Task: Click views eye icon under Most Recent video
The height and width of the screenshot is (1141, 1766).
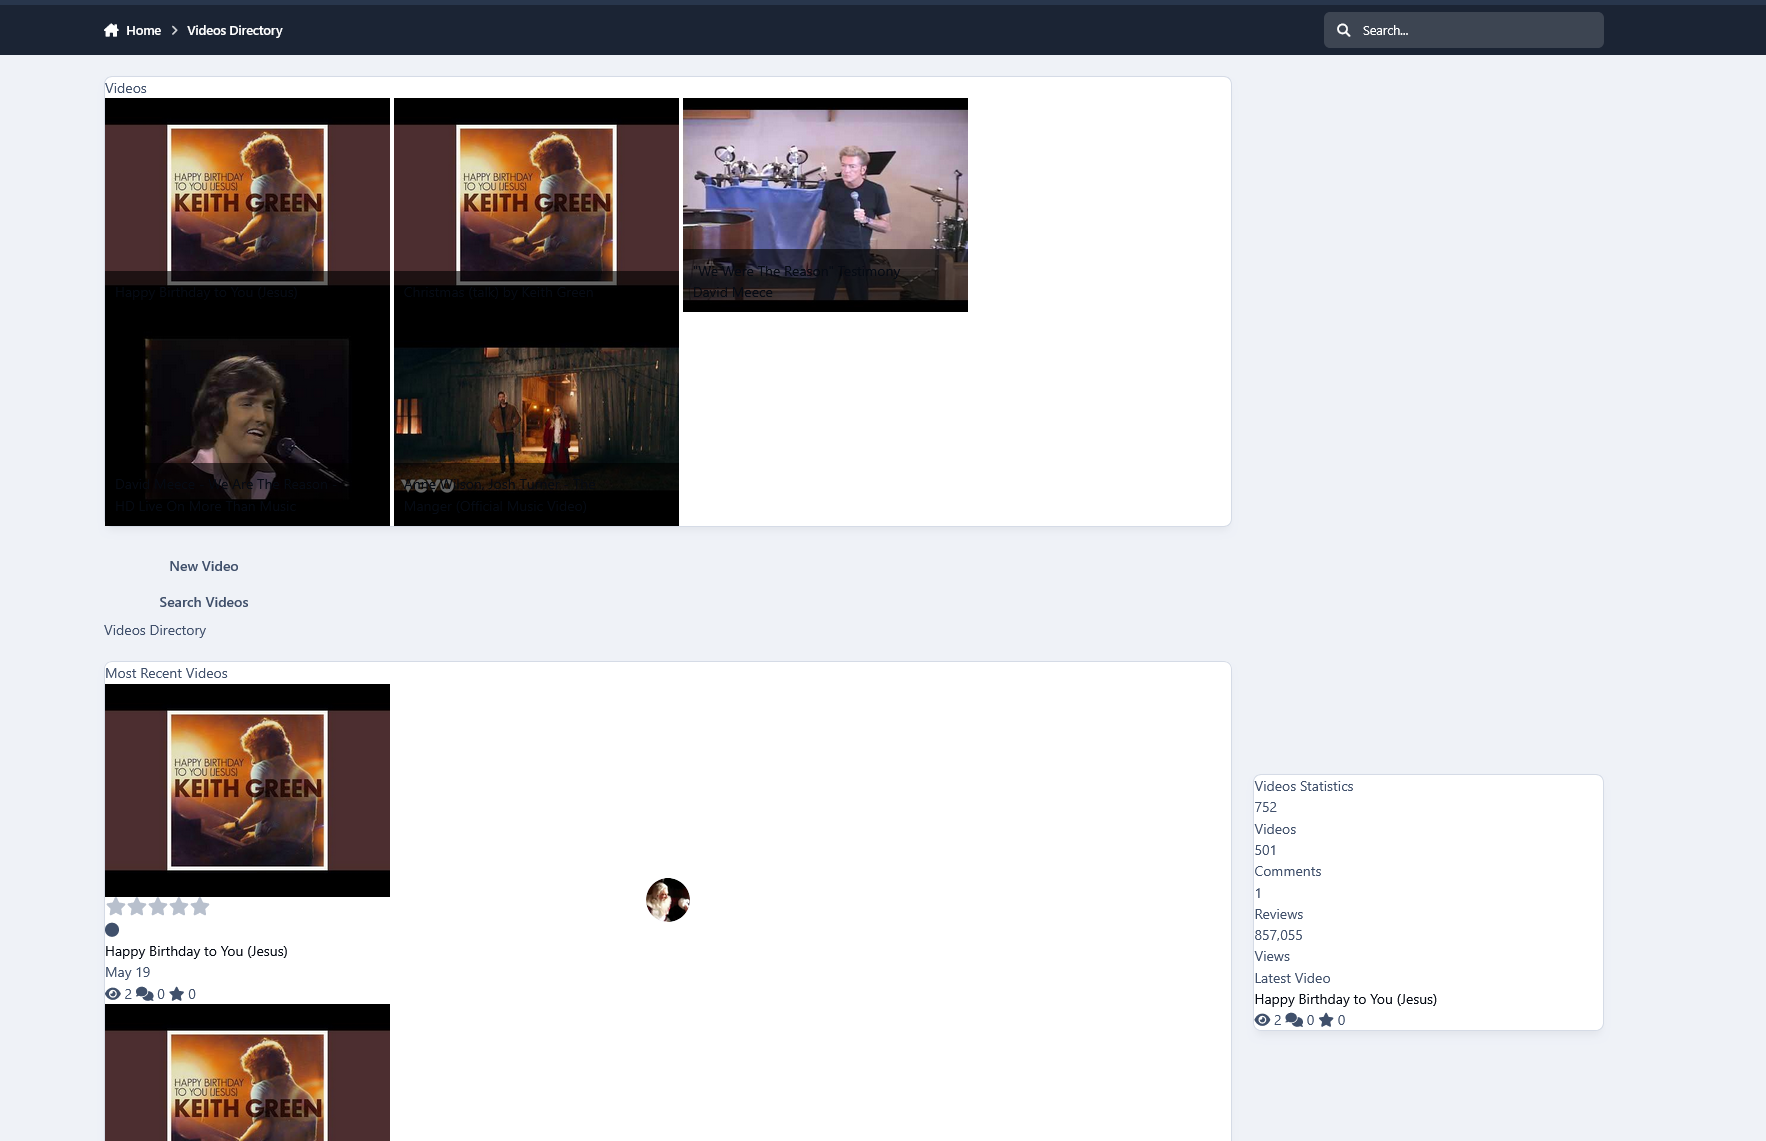Action: (x=113, y=994)
